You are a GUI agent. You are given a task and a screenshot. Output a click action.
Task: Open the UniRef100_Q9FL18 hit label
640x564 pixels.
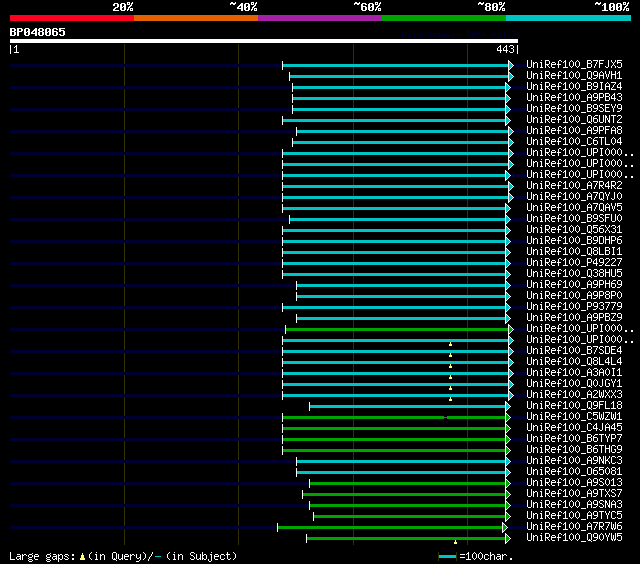click(574, 405)
